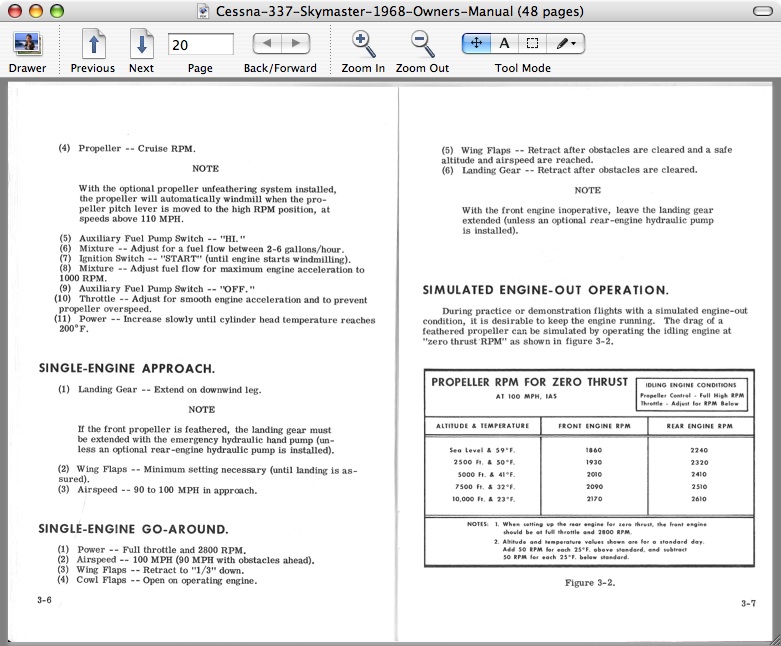Viewport: 781px width, 646px height.
Task: Enable the rectangular Select tool
Action: click(x=533, y=44)
